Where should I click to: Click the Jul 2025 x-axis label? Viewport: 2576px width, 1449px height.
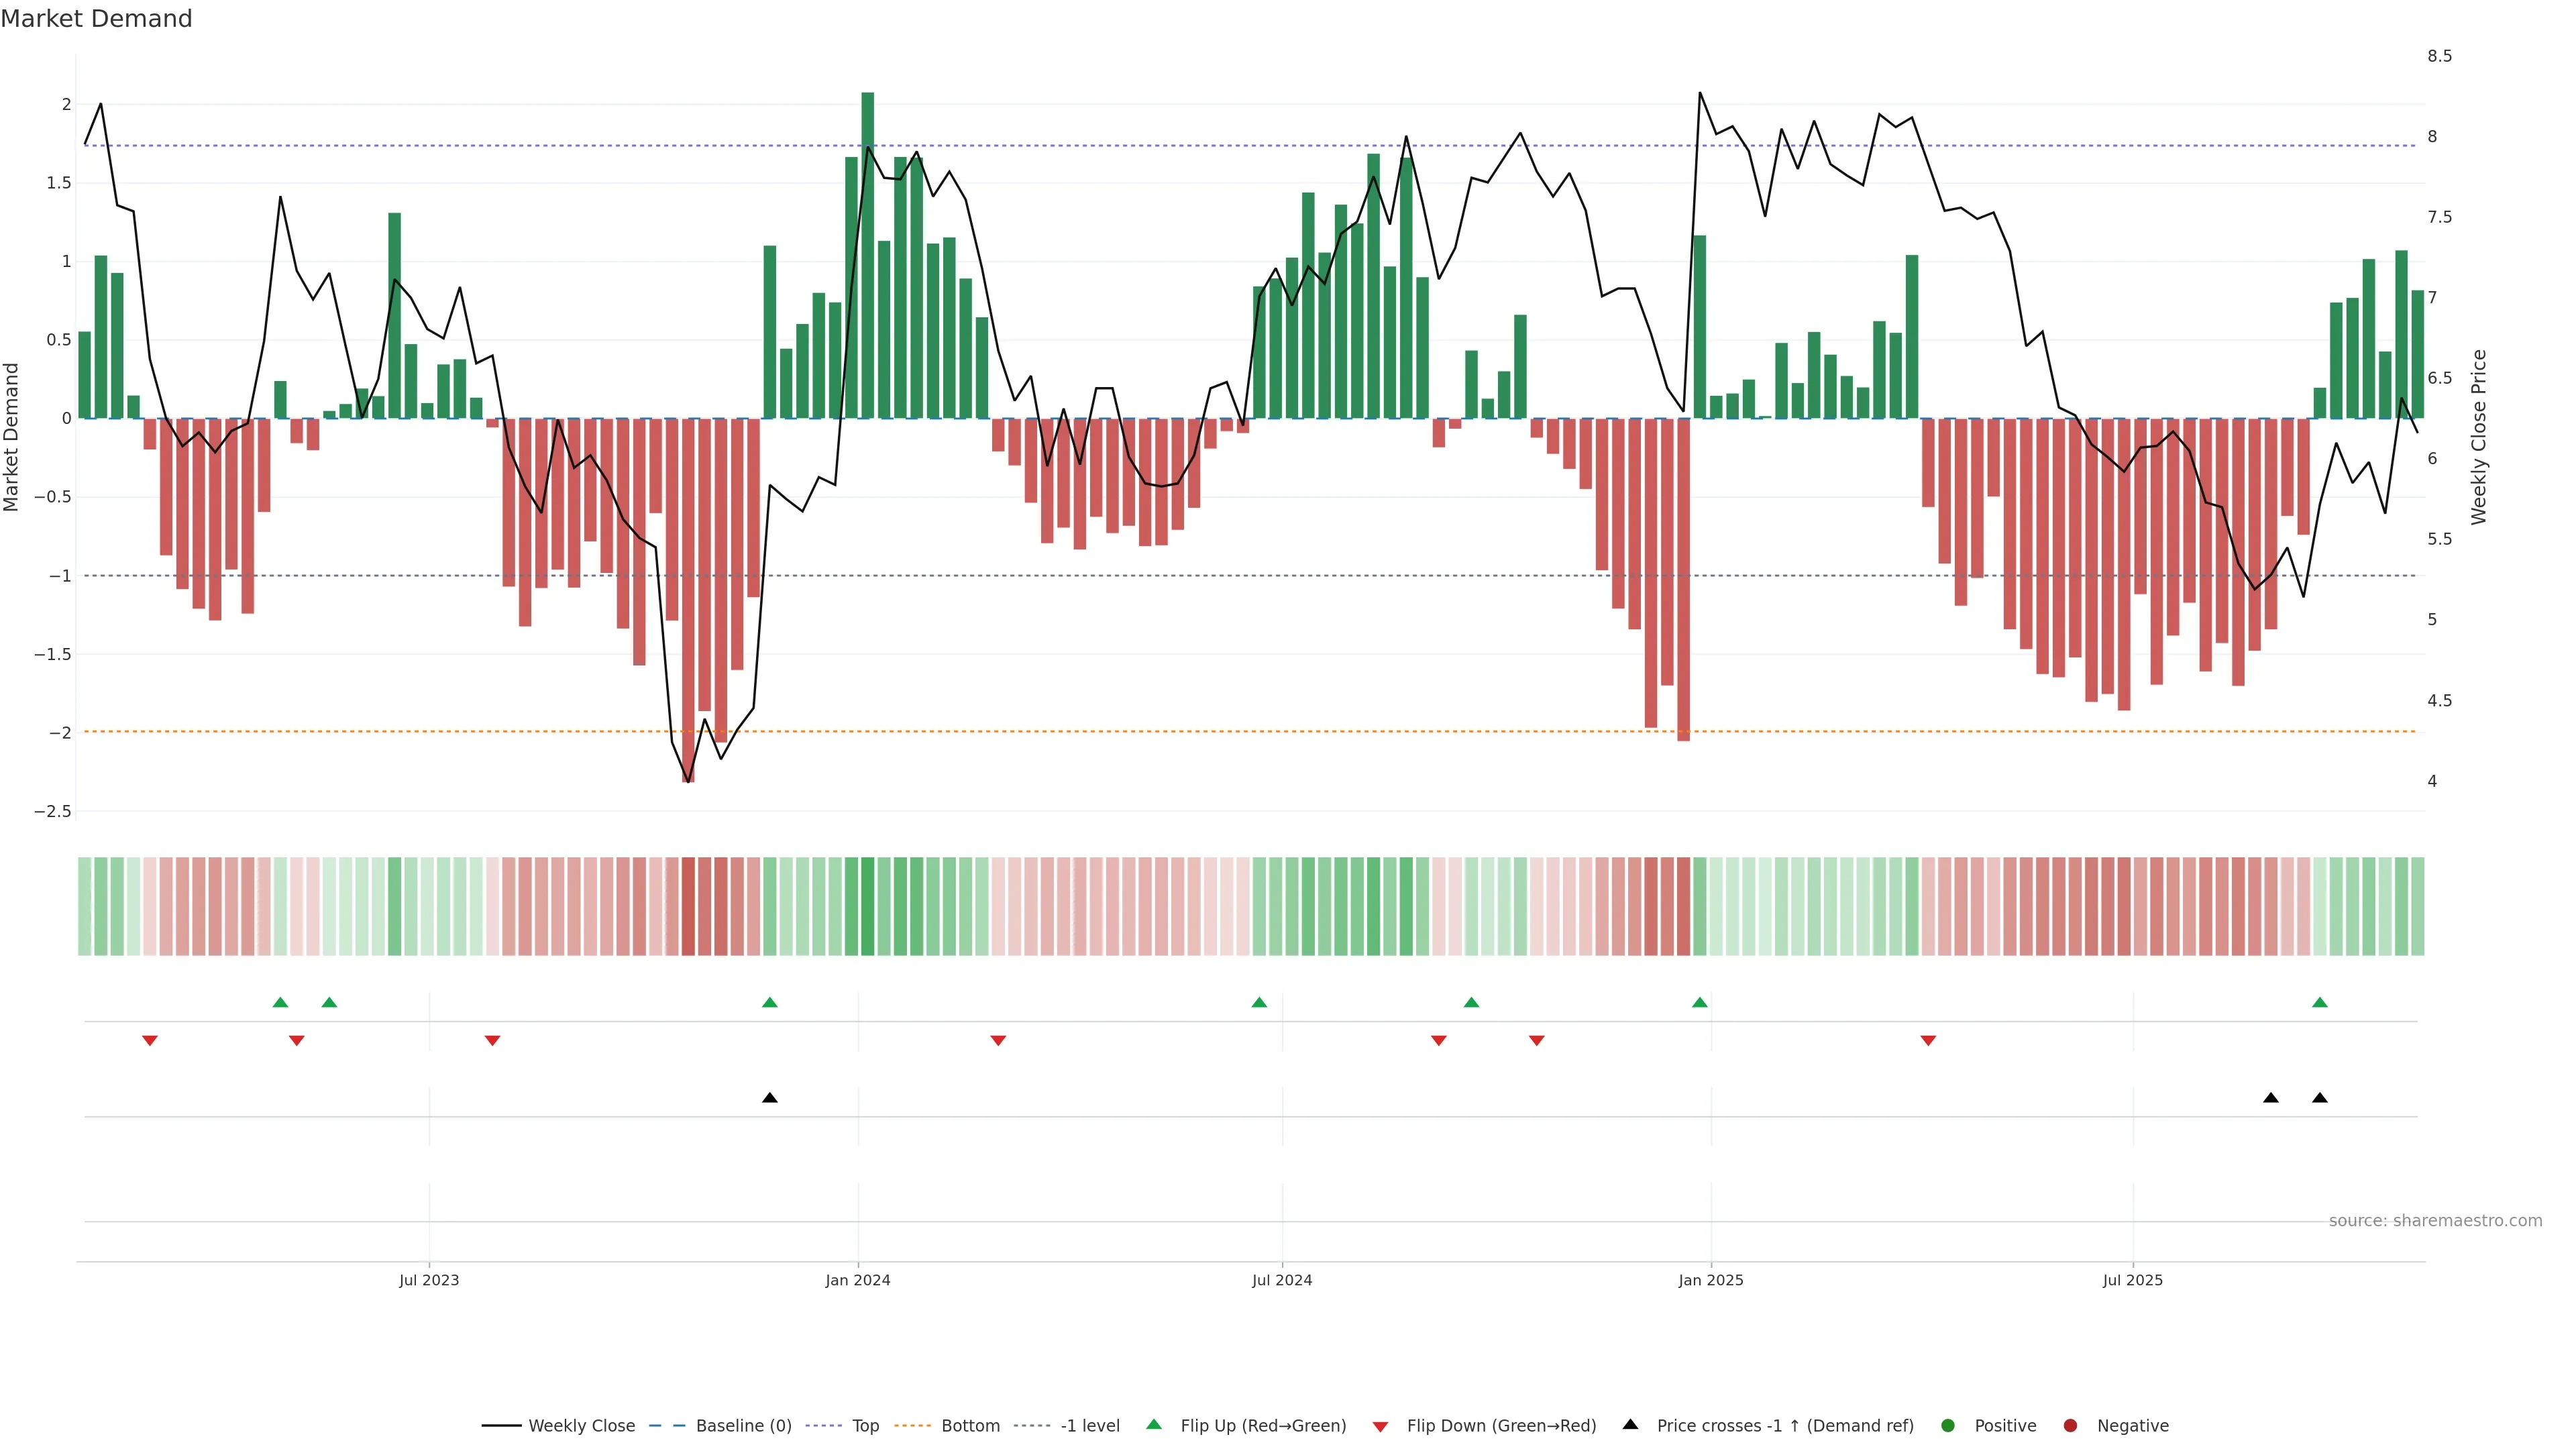coord(2132,1280)
